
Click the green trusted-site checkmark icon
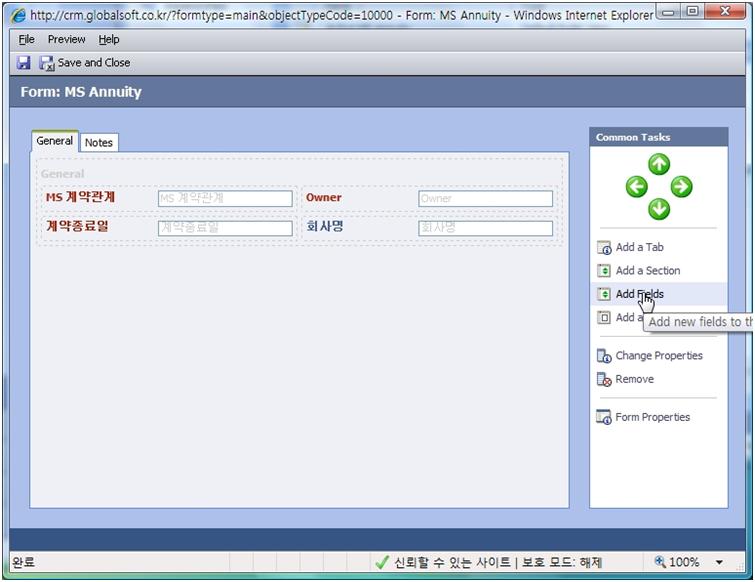tap(382, 562)
